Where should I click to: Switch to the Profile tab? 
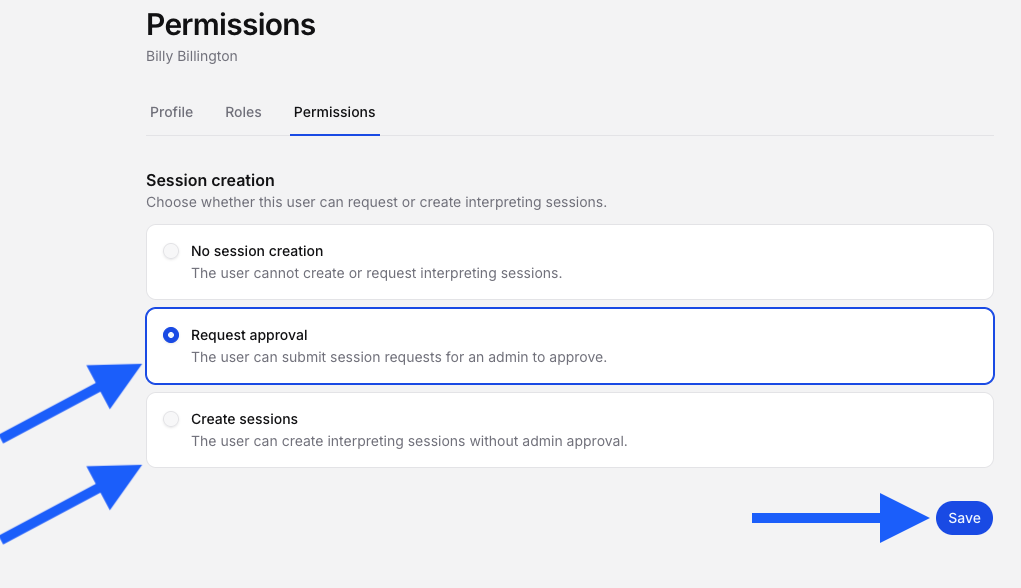171,112
